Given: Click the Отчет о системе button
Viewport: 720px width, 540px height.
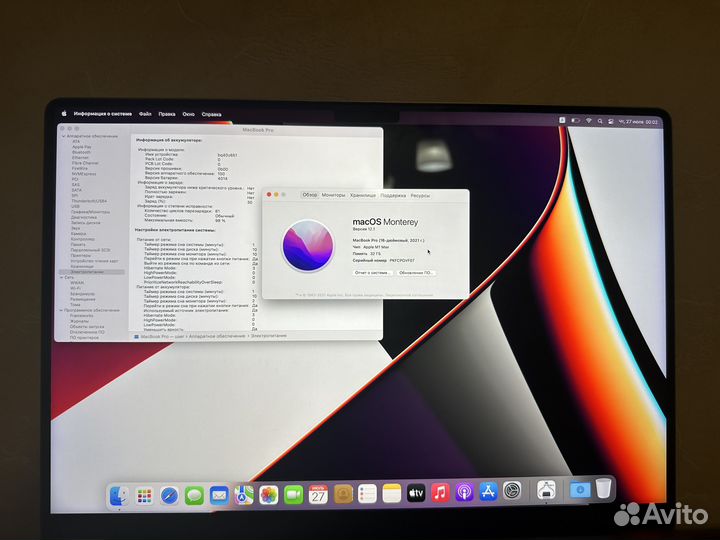Looking at the screenshot, I should [372, 273].
